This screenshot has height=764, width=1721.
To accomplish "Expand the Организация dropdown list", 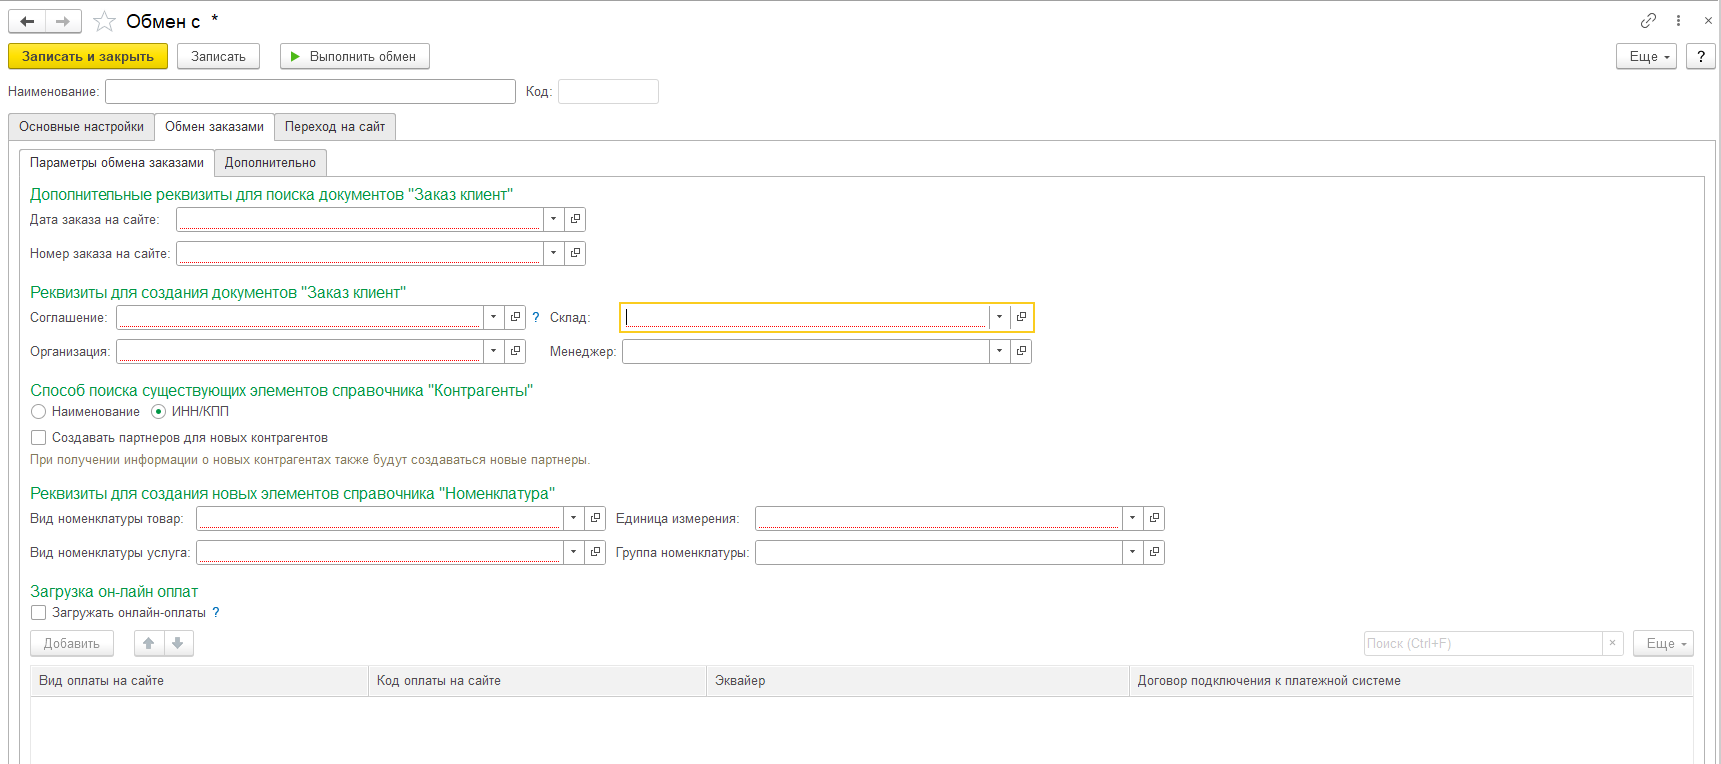I will pyautogui.click(x=493, y=351).
